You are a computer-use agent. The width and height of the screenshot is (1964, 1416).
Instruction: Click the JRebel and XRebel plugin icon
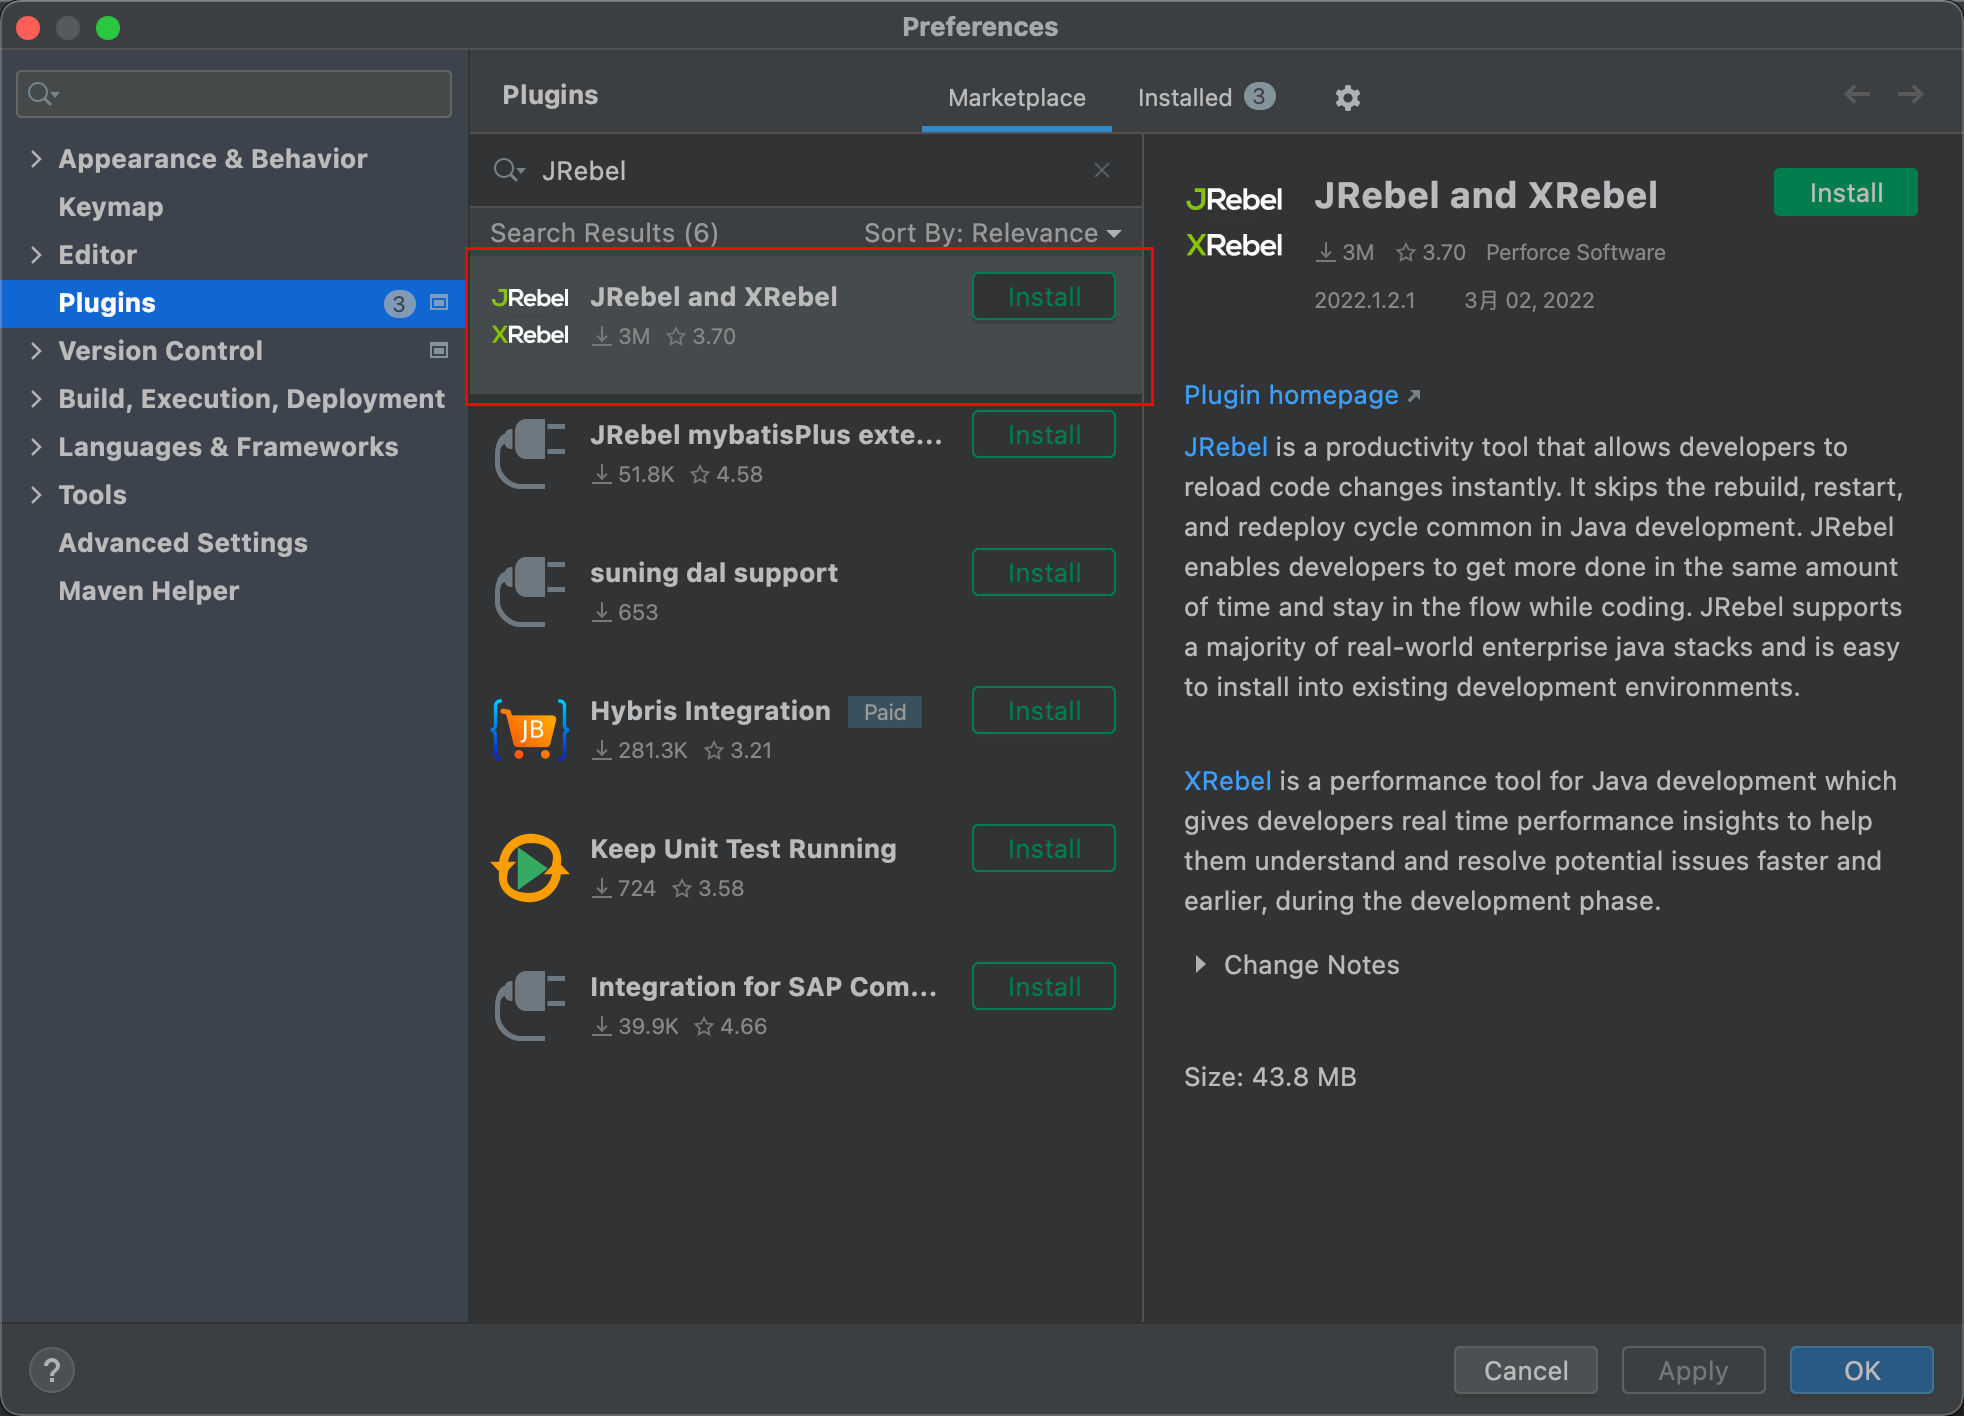tap(532, 314)
